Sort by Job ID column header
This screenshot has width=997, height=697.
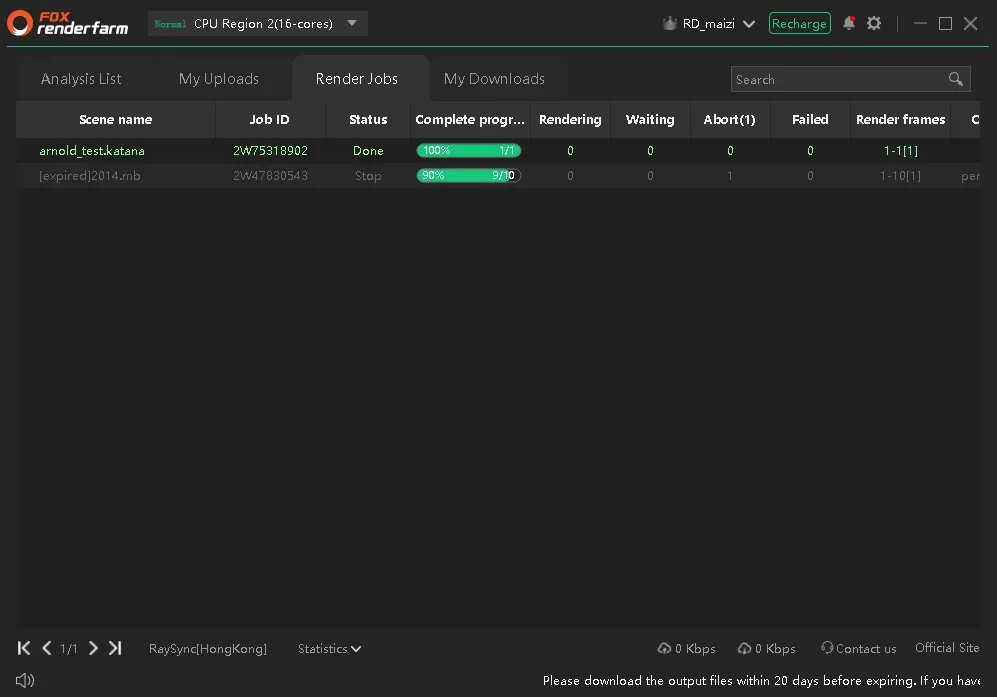(270, 120)
